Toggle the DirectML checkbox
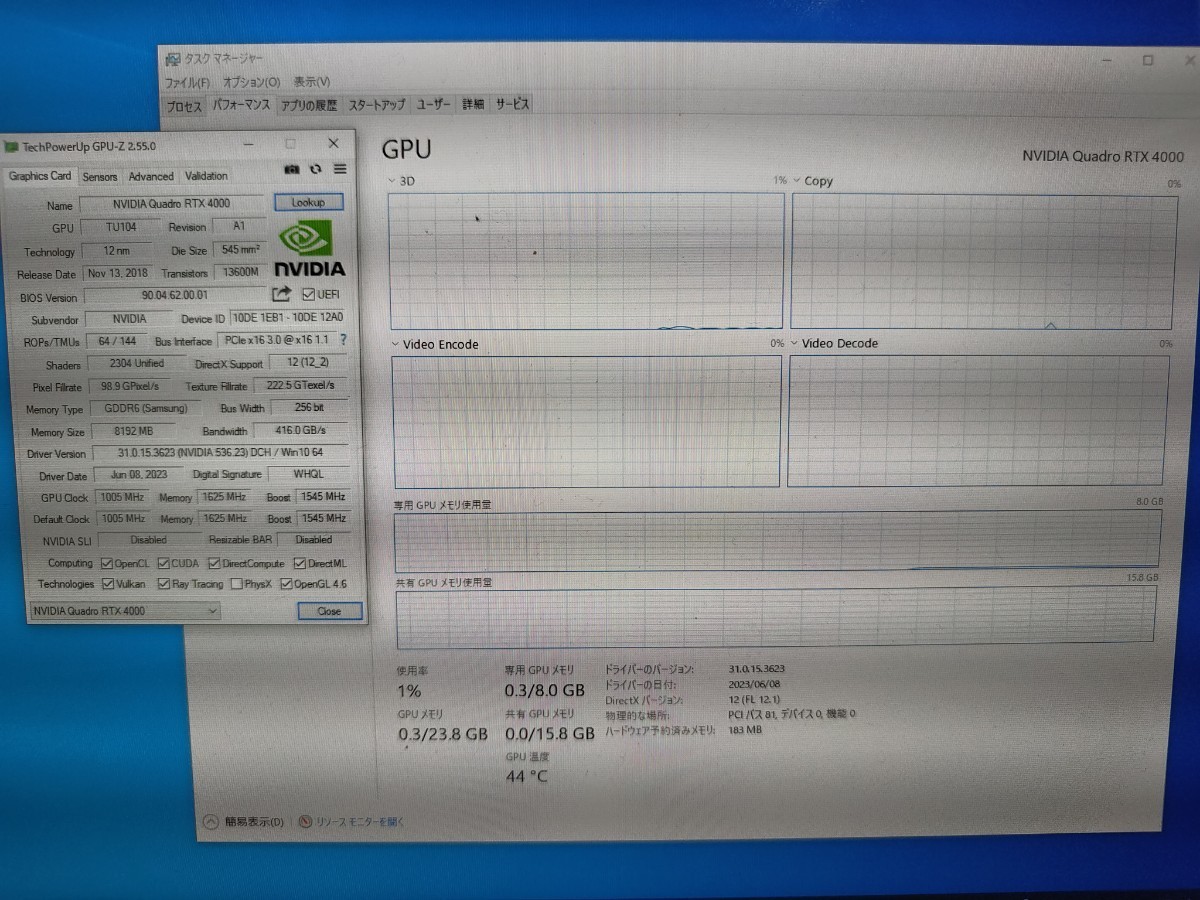 [299, 564]
